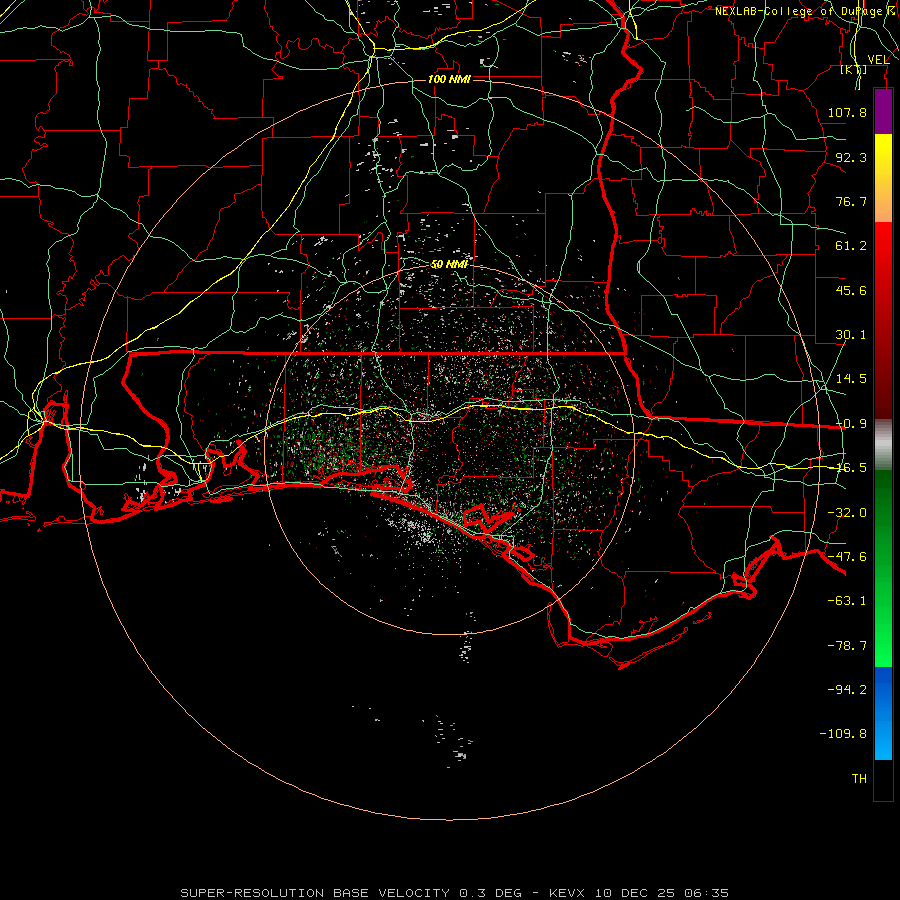Select the -0.9 velocity scale value
The image size is (900, 900).
(x=851, y=424)
